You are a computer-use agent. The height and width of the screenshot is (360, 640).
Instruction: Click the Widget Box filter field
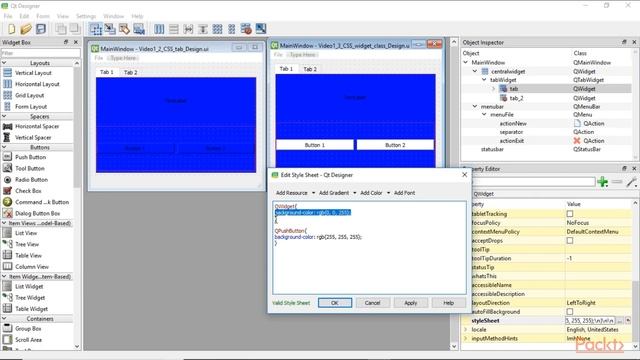[40, 53]
